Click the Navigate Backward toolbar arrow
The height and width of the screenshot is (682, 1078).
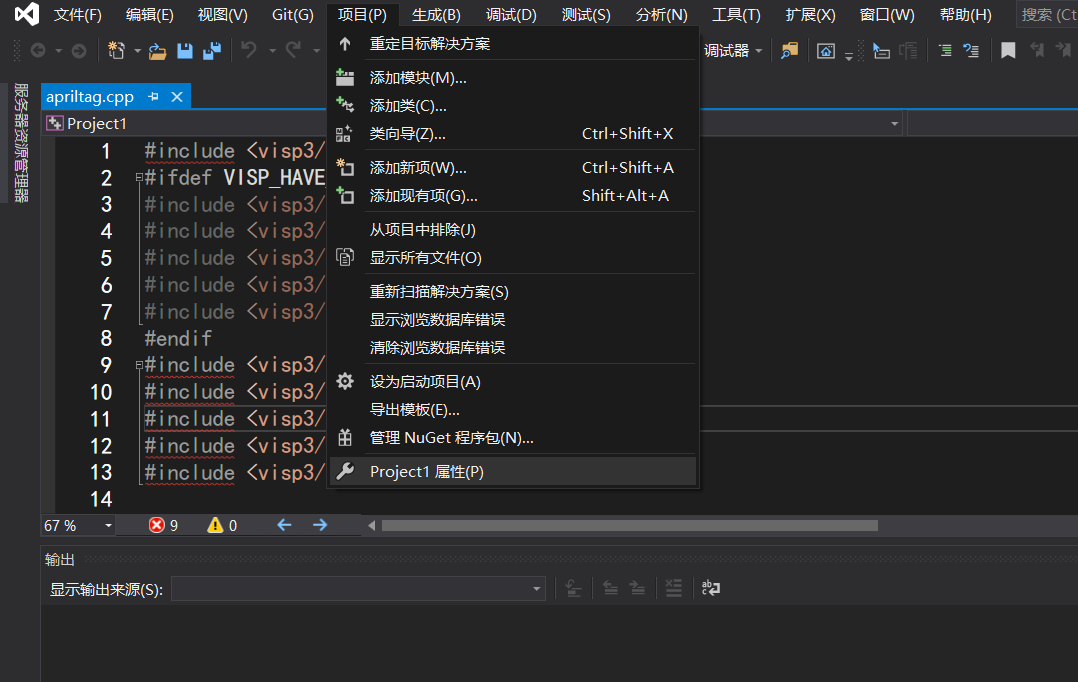(38, 50)
